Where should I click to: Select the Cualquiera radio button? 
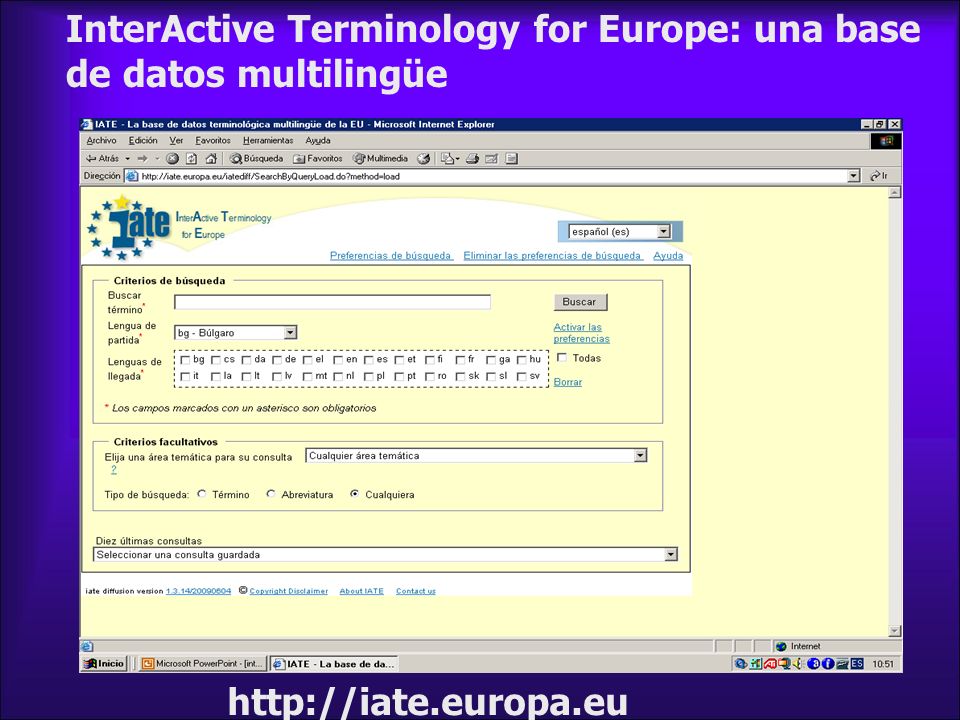[x=354, y=494]
